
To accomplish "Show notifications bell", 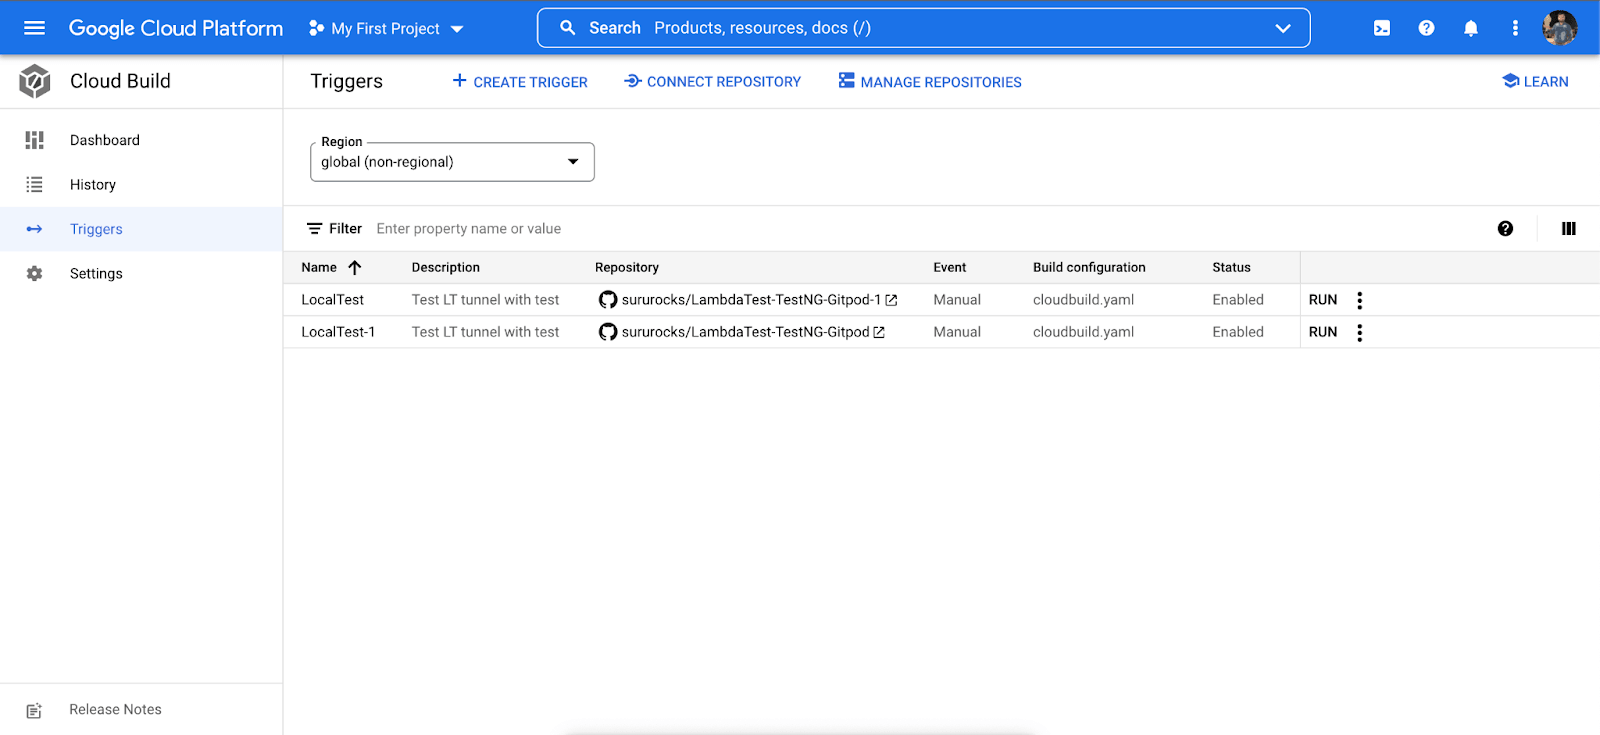I will pos(1470,28).
